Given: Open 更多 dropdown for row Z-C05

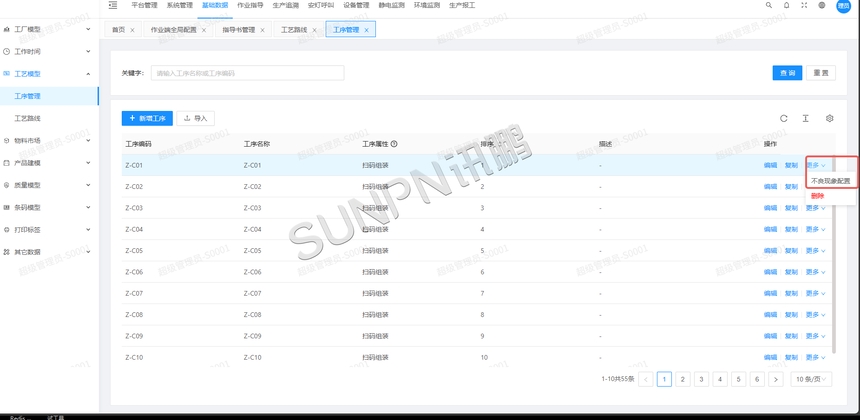Looking at the screenshot, I should pos(815,251).
